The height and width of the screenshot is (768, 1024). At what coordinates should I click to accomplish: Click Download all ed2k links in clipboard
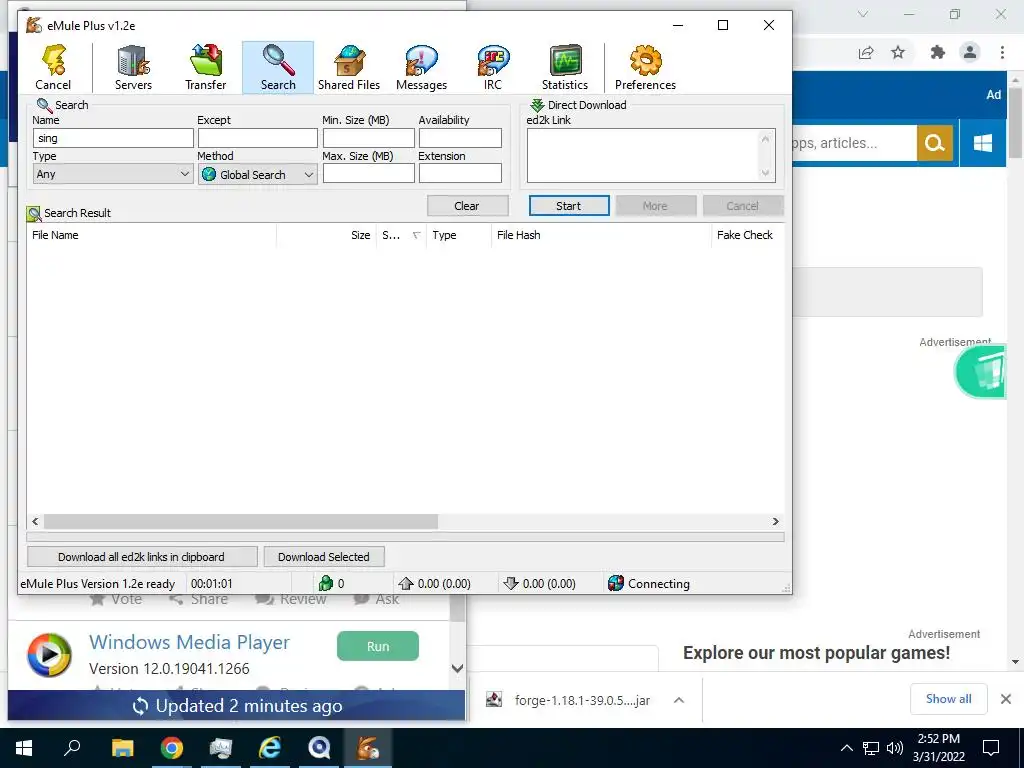pos(142,557)
